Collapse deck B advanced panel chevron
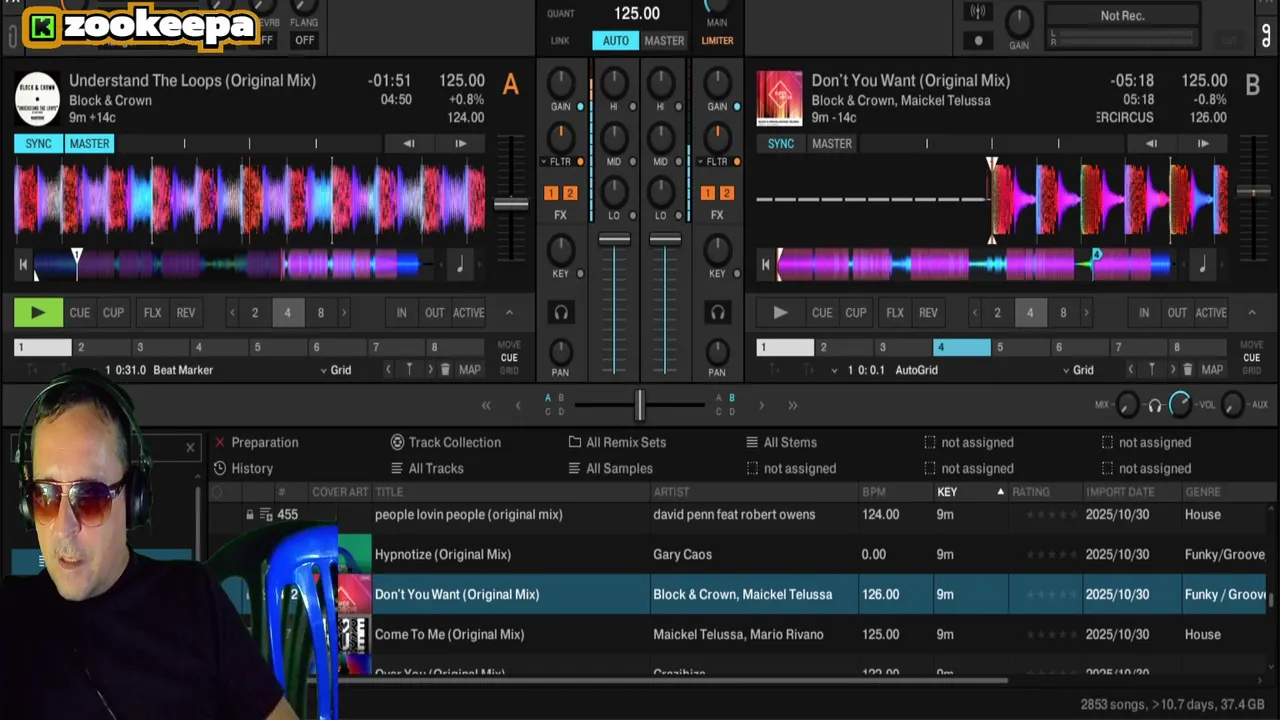Viewport: 1280px width, 720px height. pyautogui.click(x=1251, y=313)
